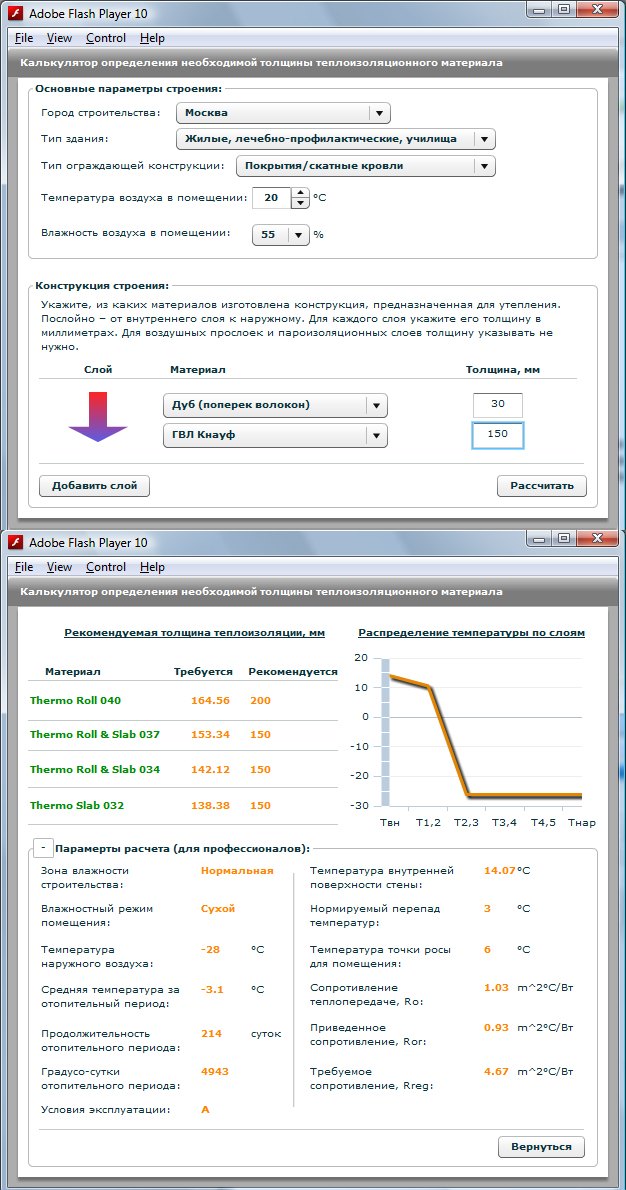Open building type dropdown showing Жилые, лечебно-профилактические
The height and width of the screenshot is (1190, 626).
pos(335,139)
